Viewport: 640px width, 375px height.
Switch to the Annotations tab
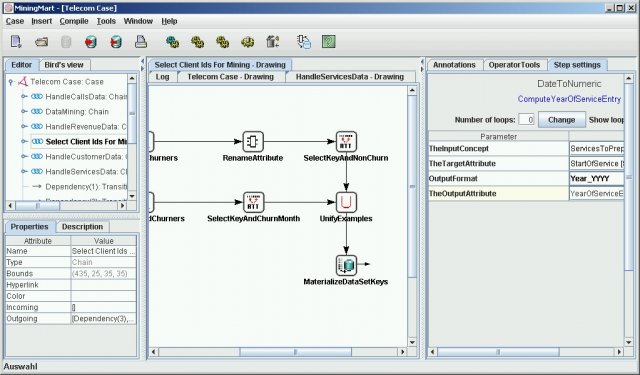pos(454,65)
